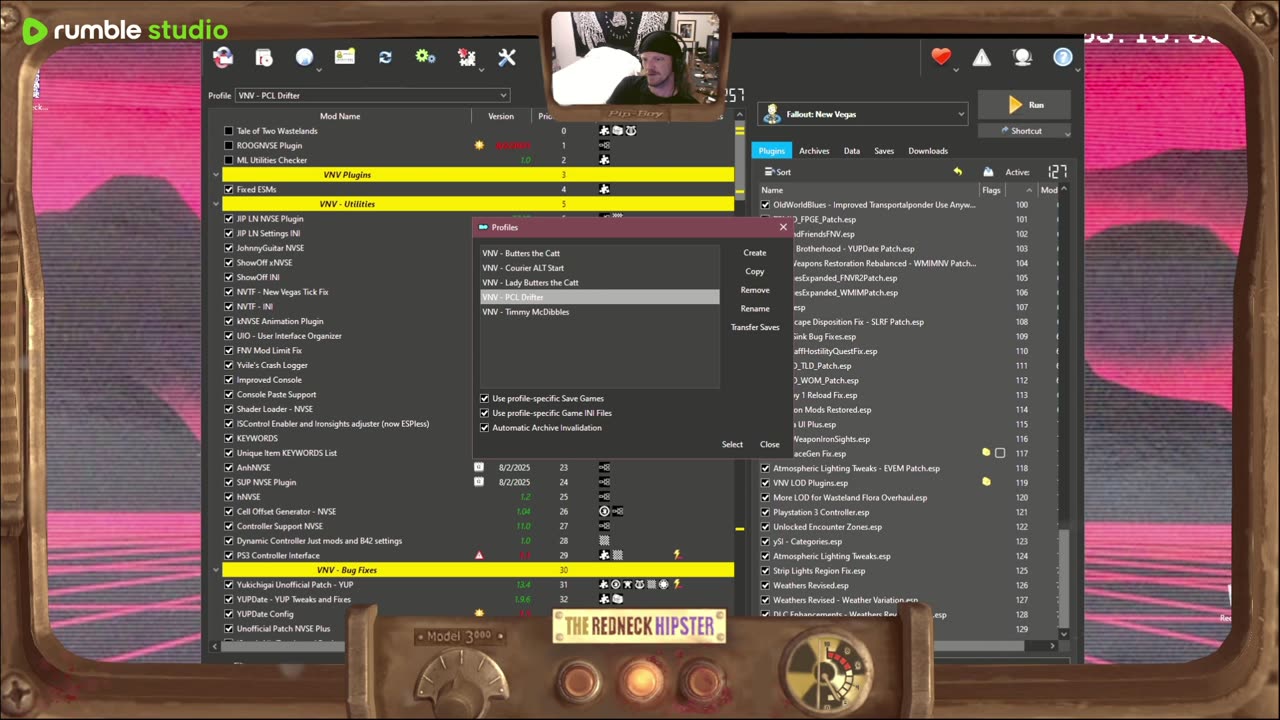
Task: Click the Vault Boy Fallout New Vegas icon
Action: (x=772, y=114)
